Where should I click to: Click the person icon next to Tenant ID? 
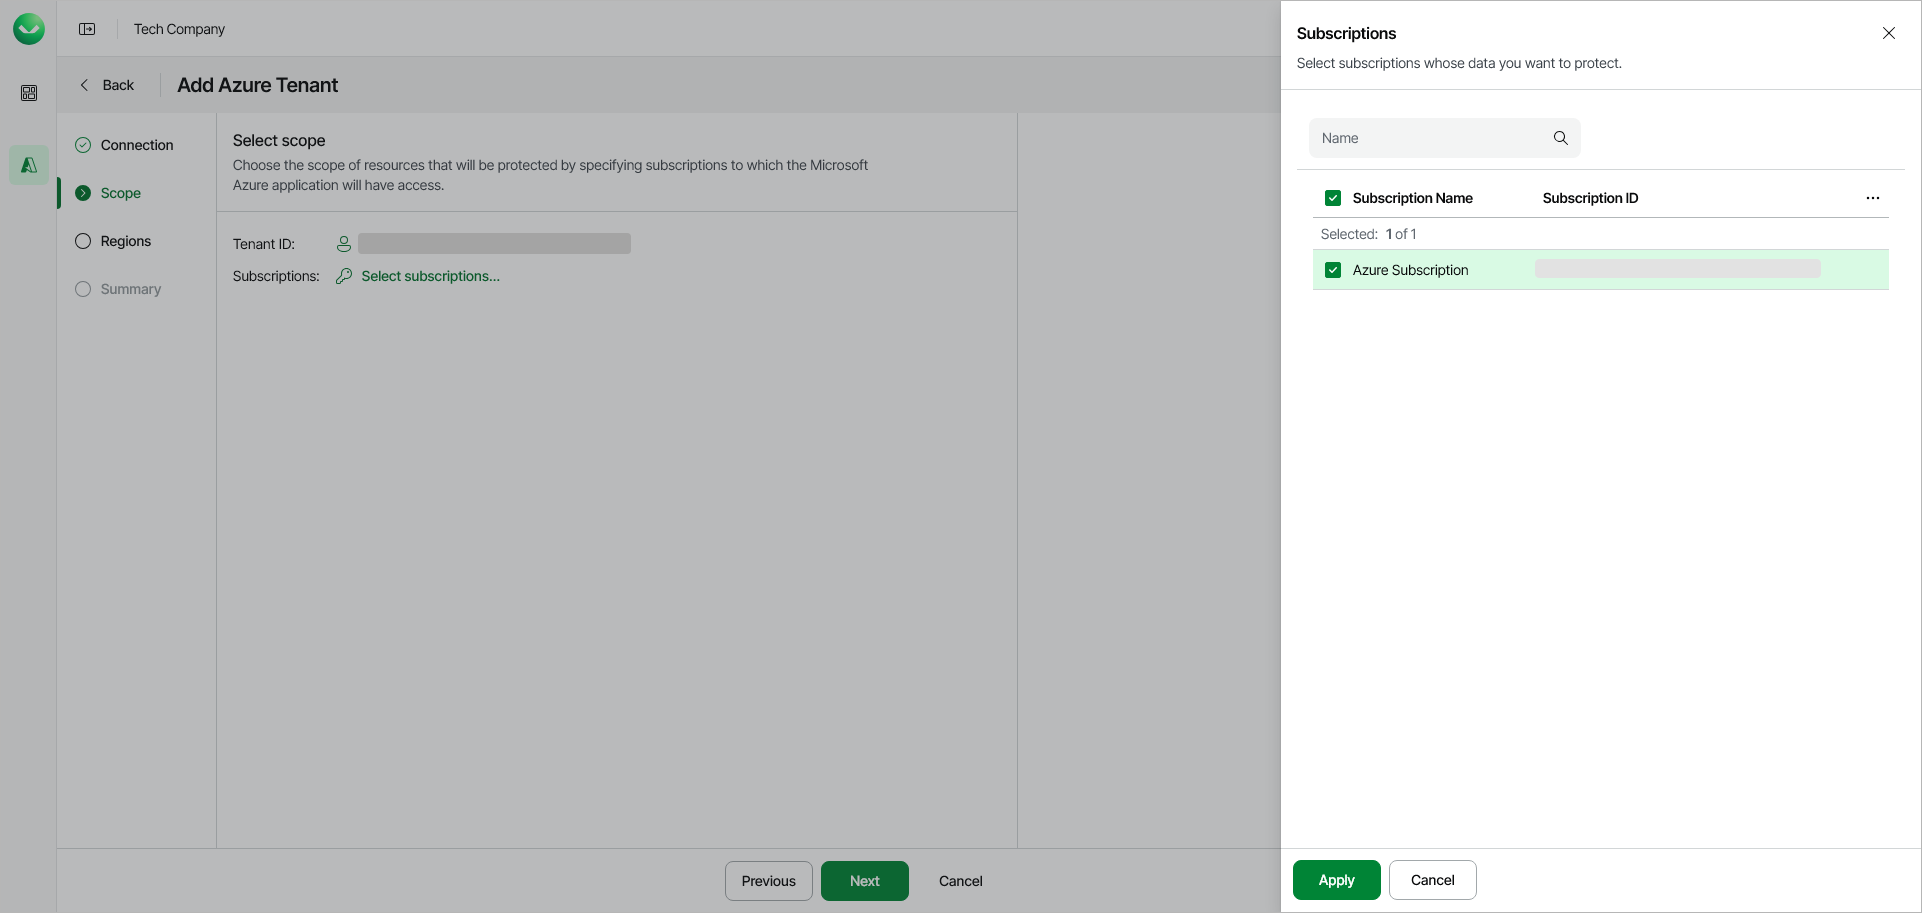pos(343,243)
